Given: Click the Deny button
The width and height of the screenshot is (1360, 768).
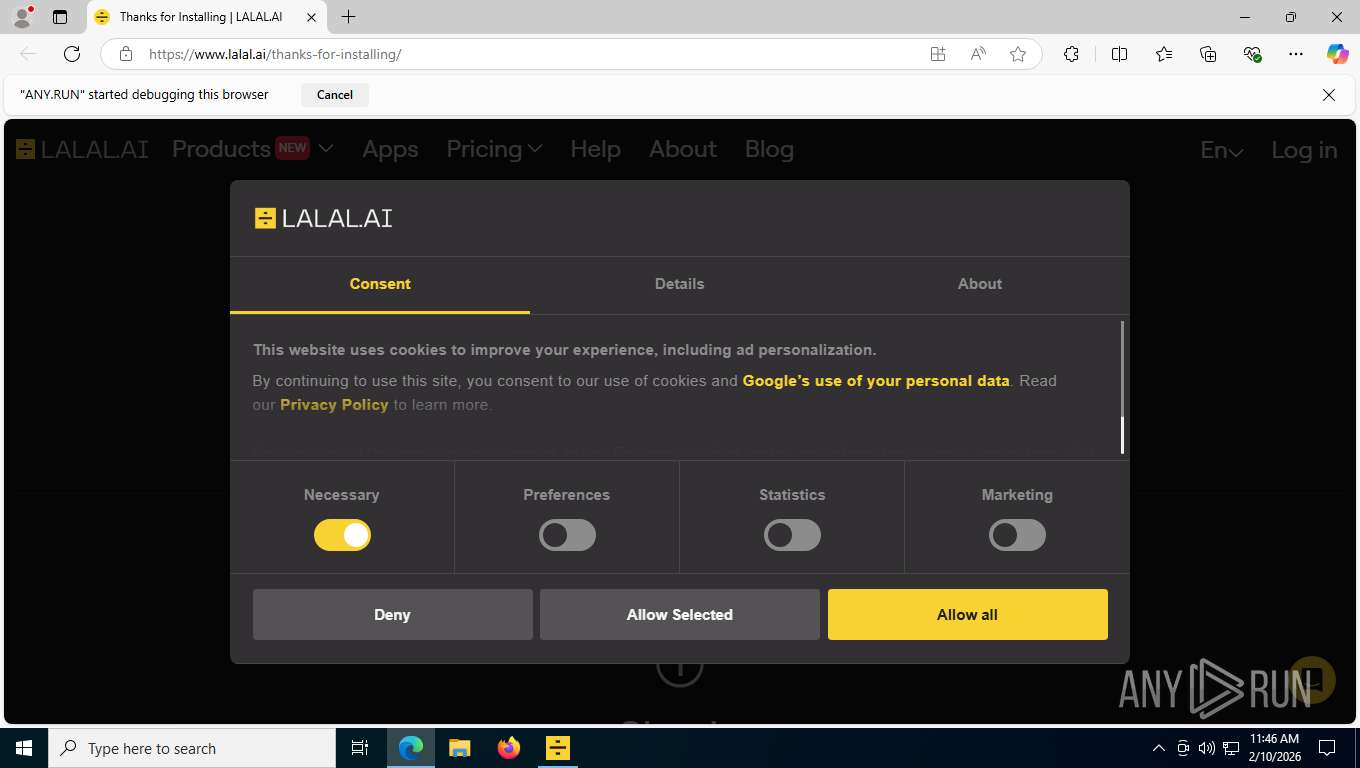Looking at the screenshot, I should 393,614.
